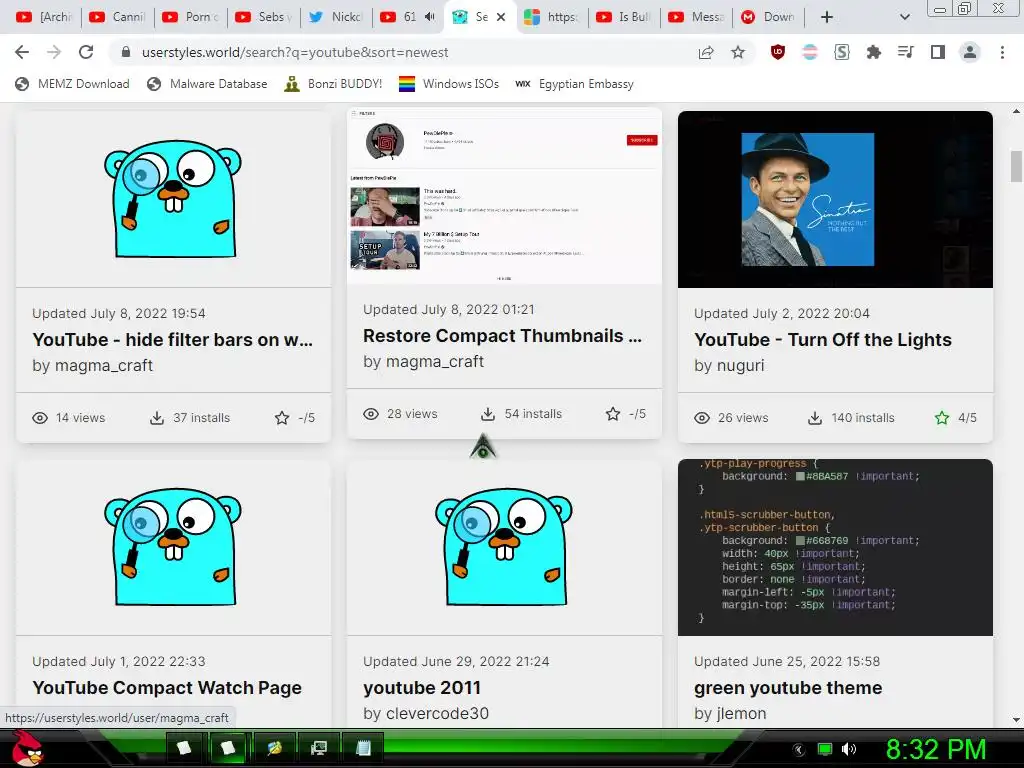The height and width of the screenshot is (768, 1024).
Task: Click the page vertical scrollbar thumb
Action: tap(1016, 167)
